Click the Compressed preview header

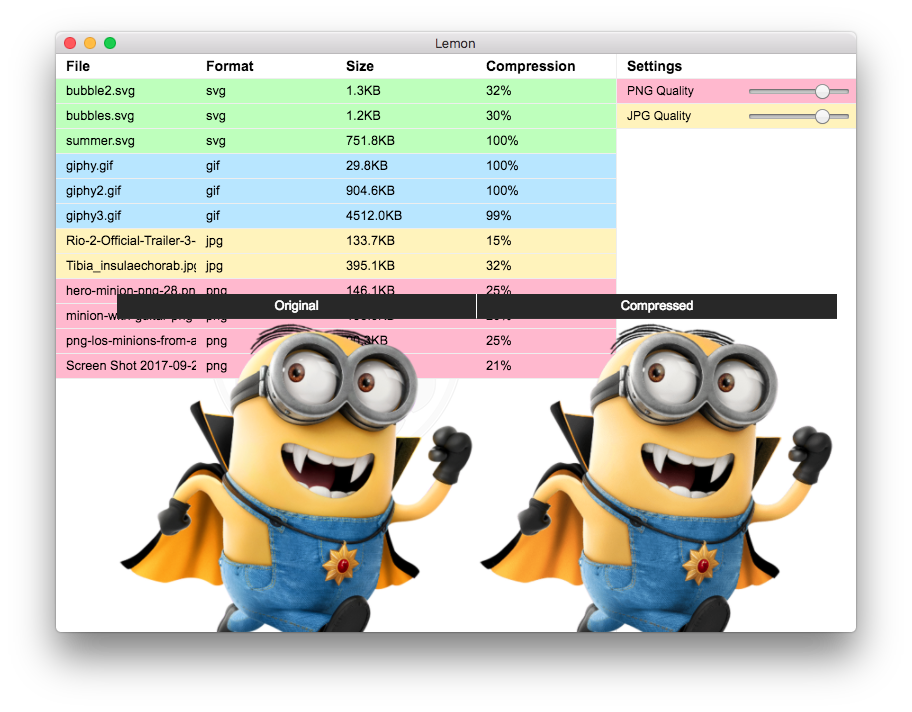point(657,306)
